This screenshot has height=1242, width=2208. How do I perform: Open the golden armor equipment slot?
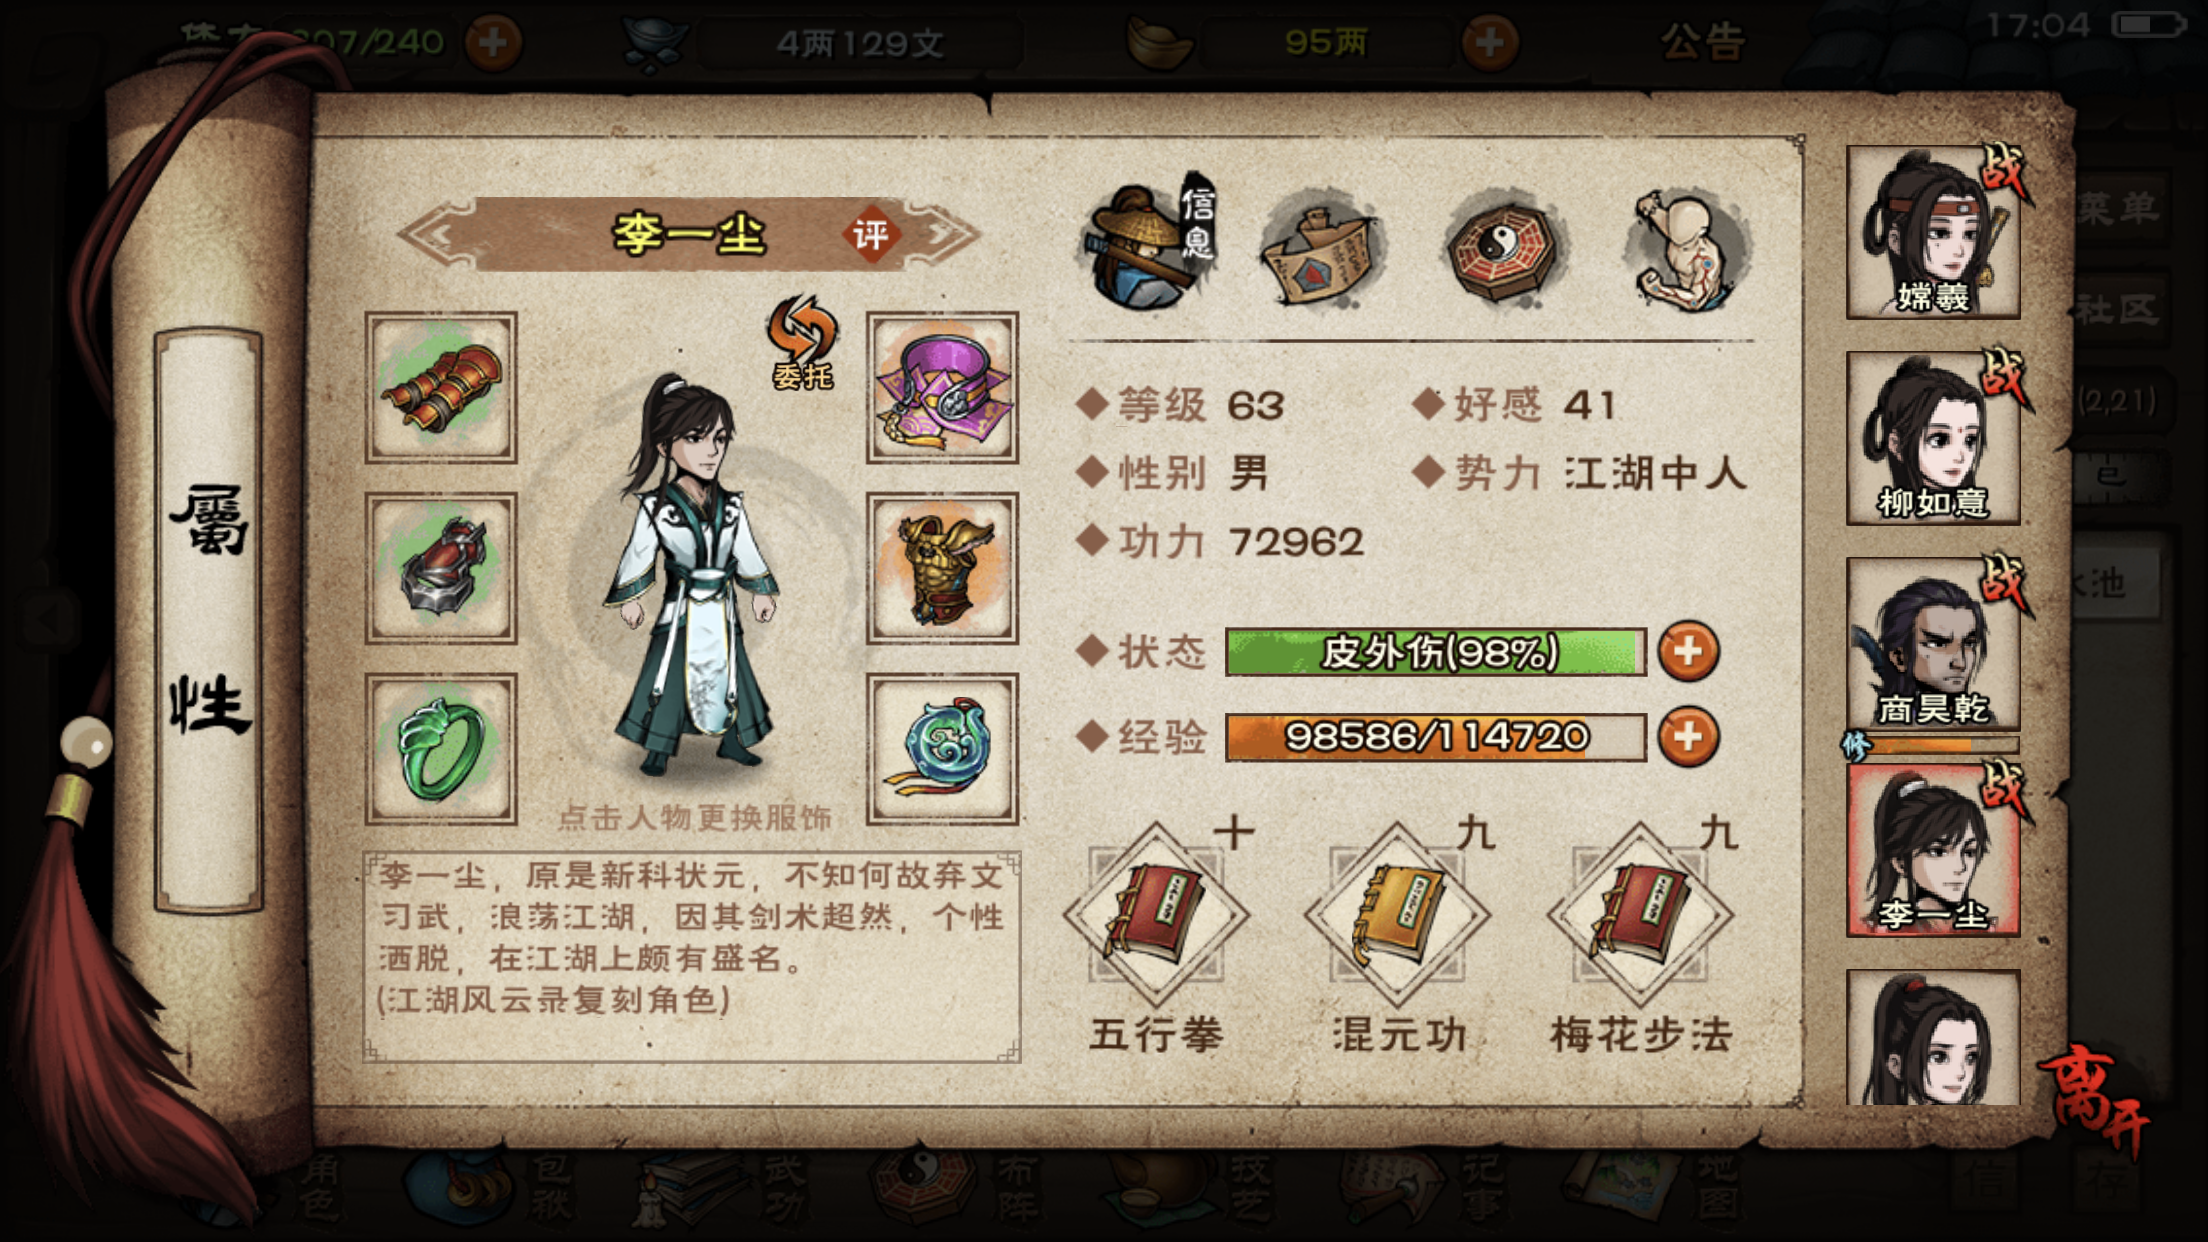point(942,568)
